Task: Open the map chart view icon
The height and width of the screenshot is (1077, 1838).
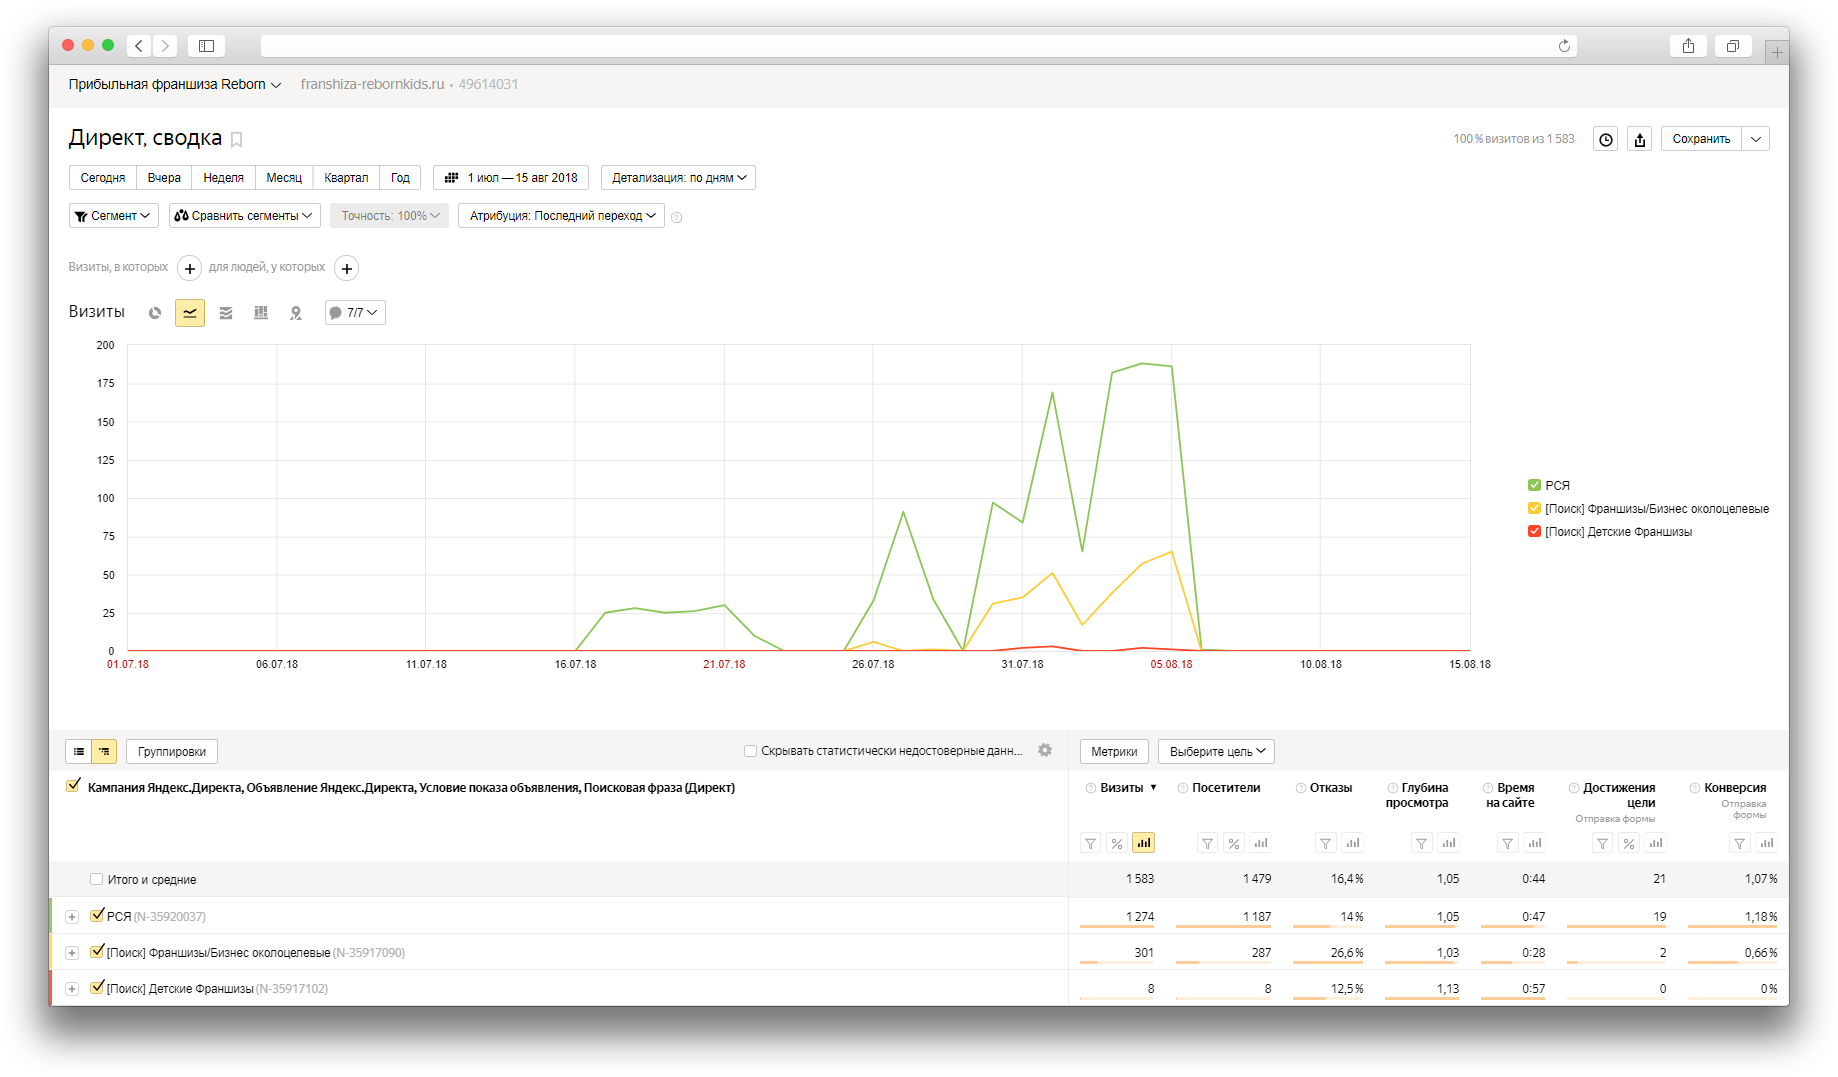Action: pos(296,313)
